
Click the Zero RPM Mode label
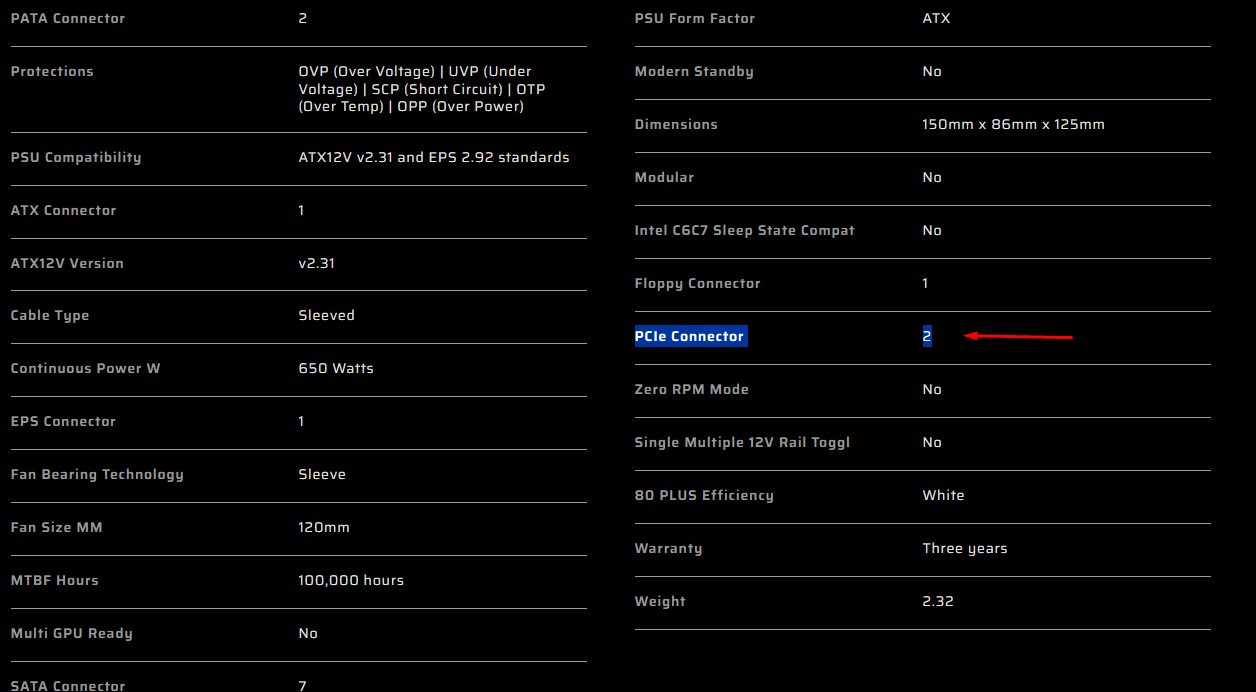[692, 390]
